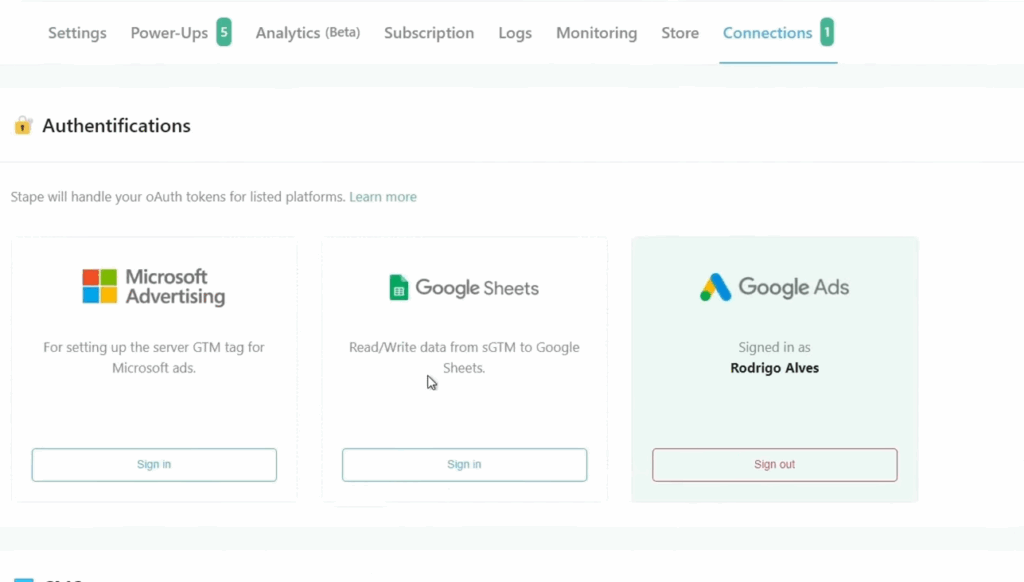Click the Google Sheets logo
Screen dimensions: 1024x582
(464, 288)
